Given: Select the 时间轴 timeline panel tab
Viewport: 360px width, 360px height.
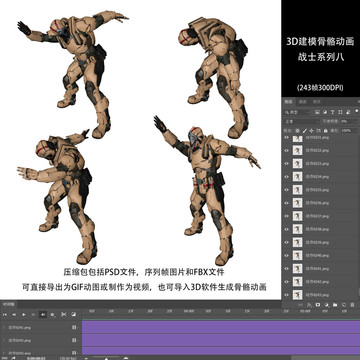Looking at the screenshot, I should (x=8, y=304).
